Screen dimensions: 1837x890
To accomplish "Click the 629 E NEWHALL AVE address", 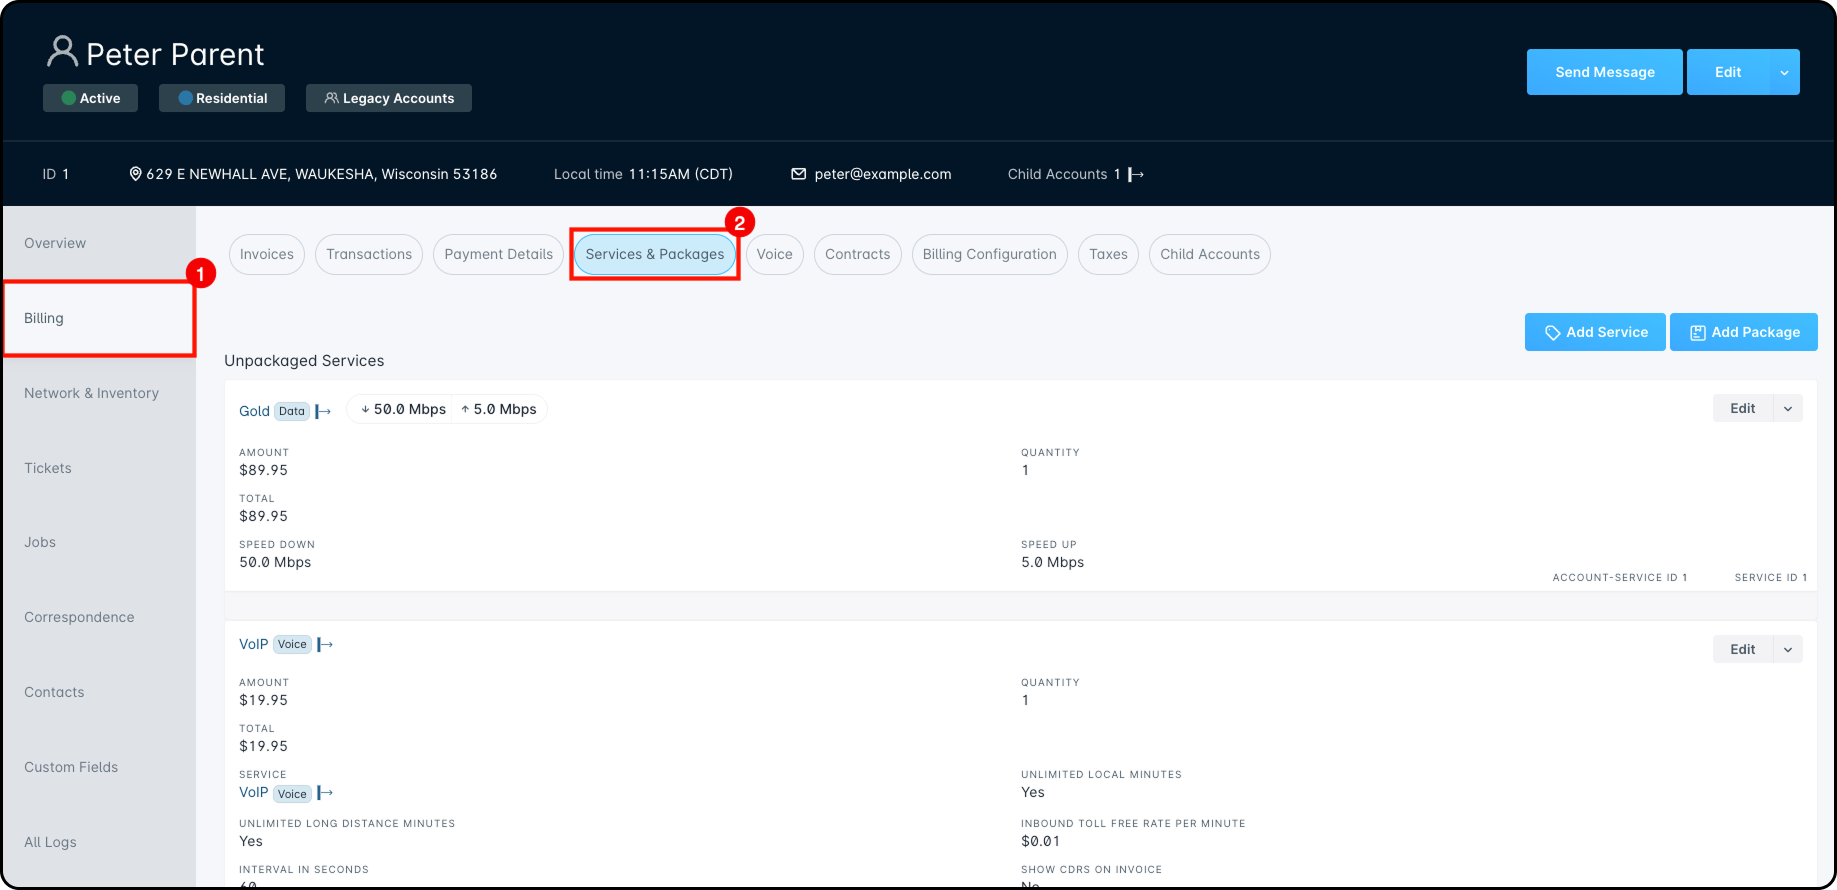I will point(322,174).
